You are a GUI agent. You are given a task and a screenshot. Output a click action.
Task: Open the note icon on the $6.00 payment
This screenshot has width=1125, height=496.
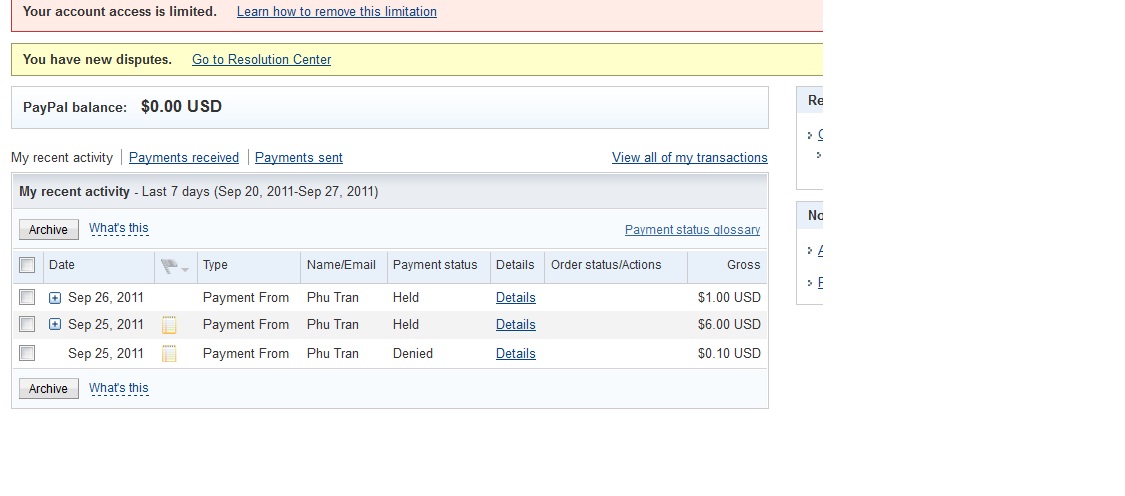(169, 325)
